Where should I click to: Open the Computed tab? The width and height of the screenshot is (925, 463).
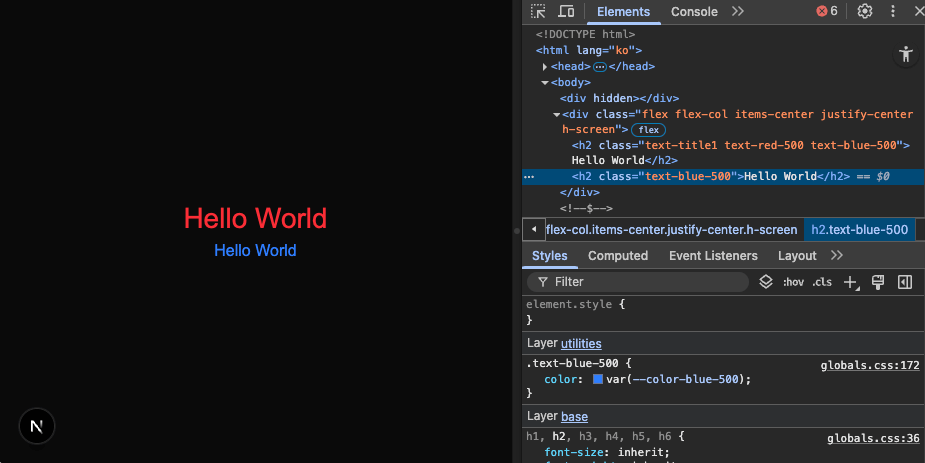[618, 256]
